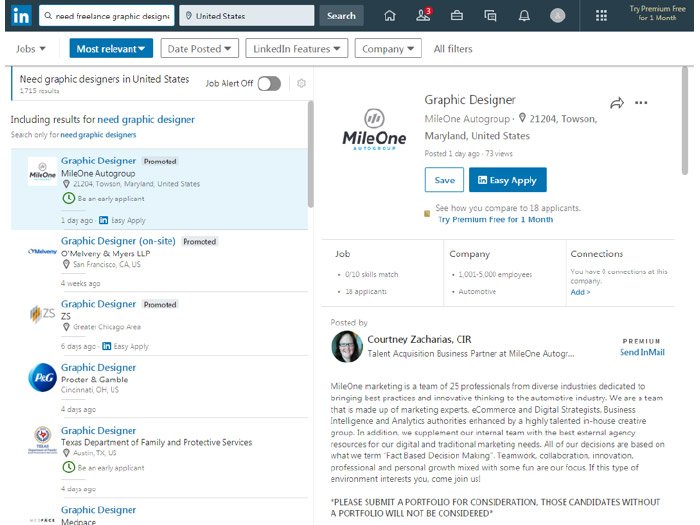Click '0/10 skills match' text
Screen dimensions: 700x525
tap(371, 275)
